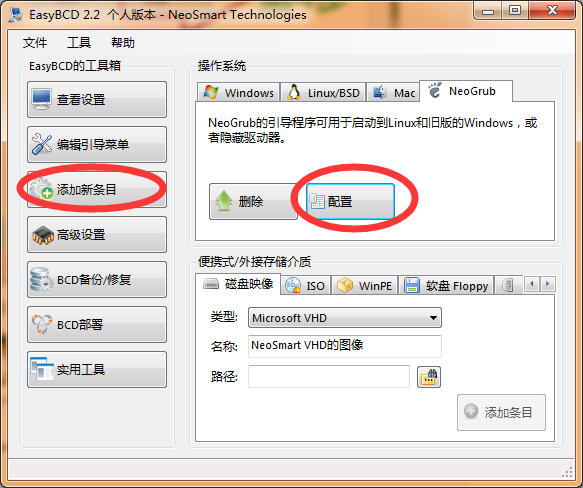Open the 工具 menu
583x488 pixels.
[x=79, y=42]
